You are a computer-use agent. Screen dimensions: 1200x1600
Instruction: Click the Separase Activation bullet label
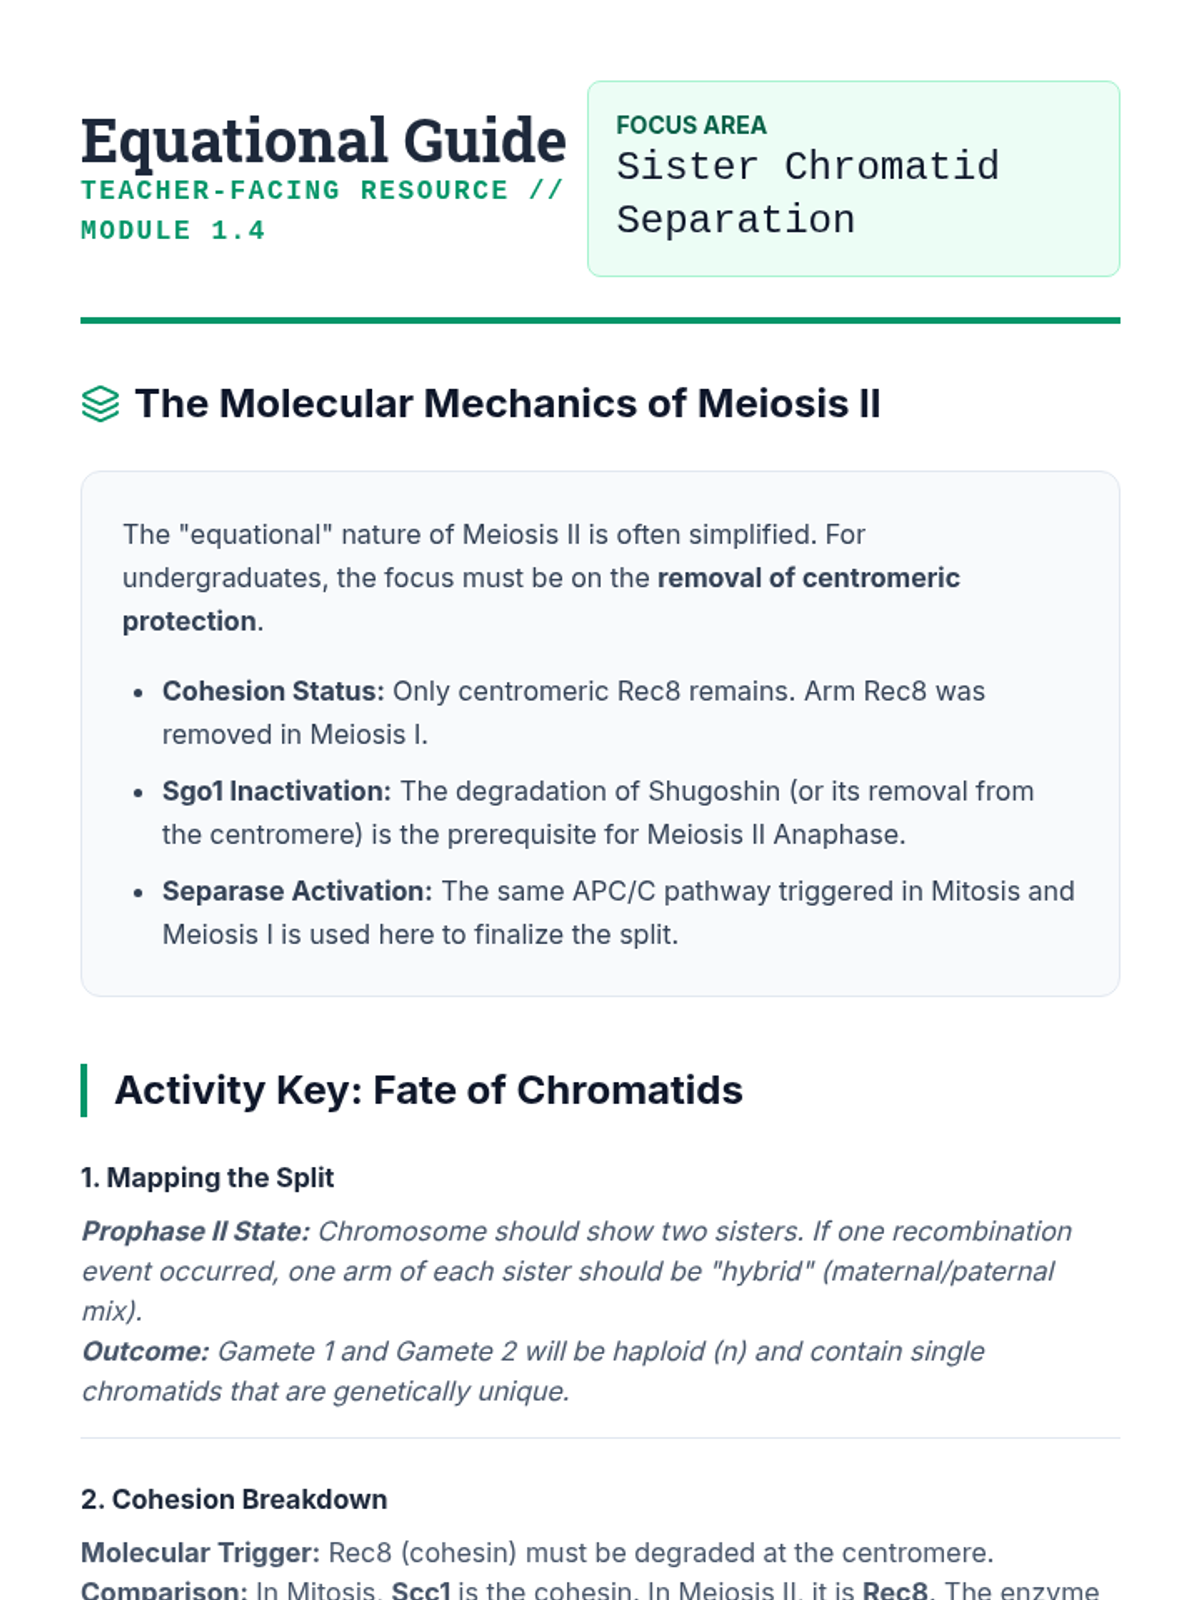tap(297, 891)
